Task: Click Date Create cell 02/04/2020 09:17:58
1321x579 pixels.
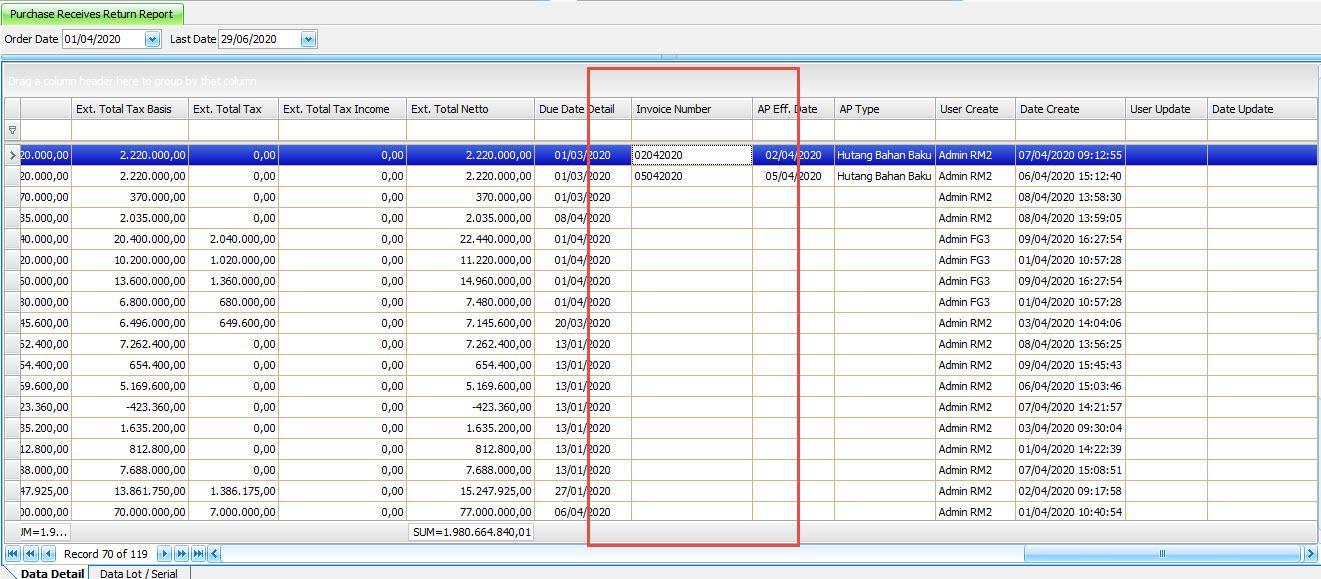Action: [x=1070, y=491]
